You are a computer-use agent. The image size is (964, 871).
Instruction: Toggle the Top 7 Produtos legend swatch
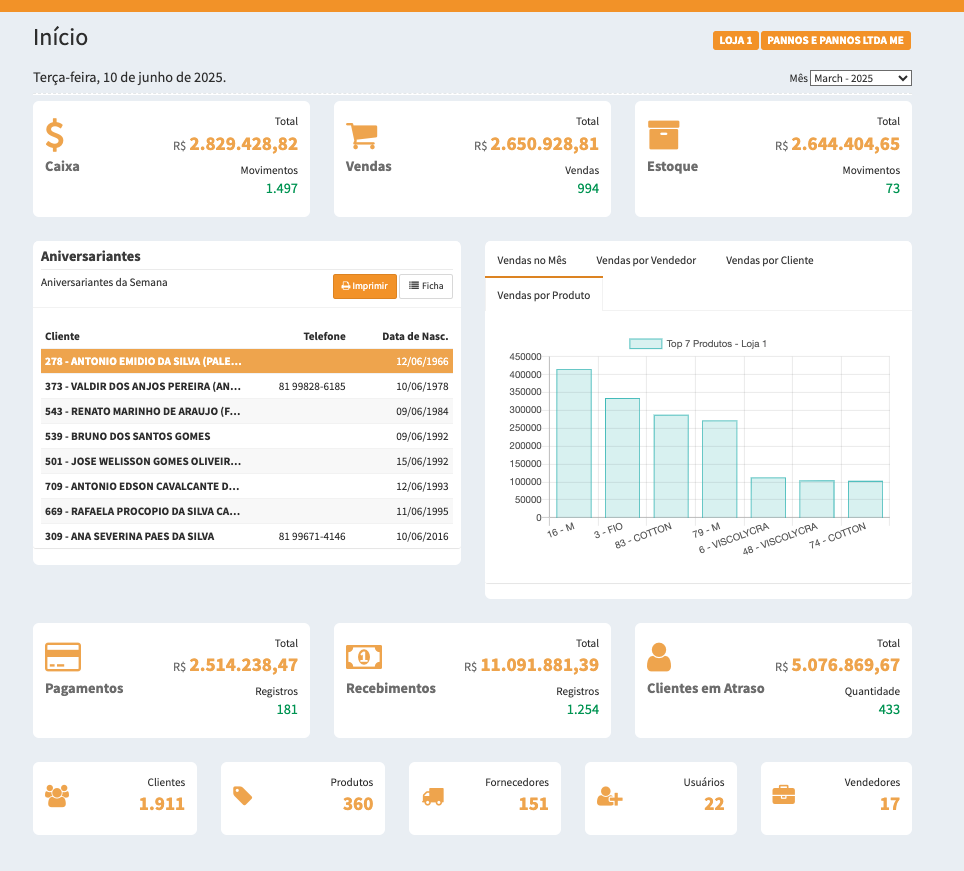645,344
